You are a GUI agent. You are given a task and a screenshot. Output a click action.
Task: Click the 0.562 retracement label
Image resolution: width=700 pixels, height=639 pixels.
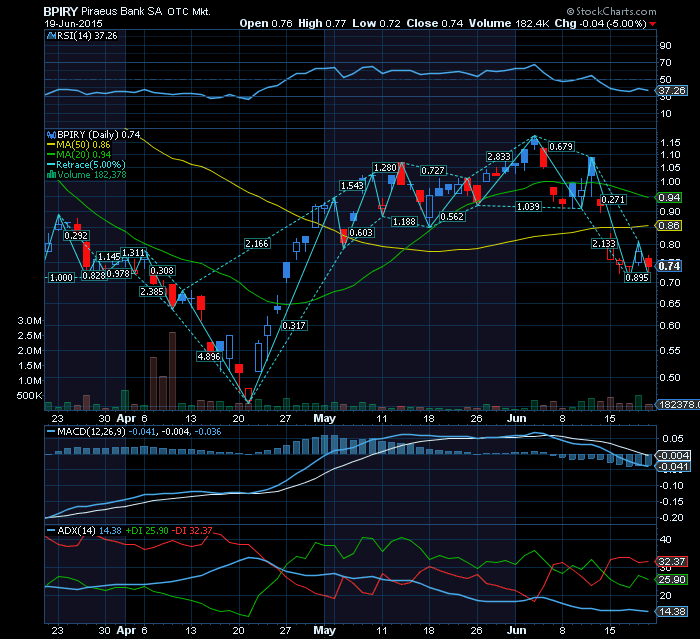point(452,217)
